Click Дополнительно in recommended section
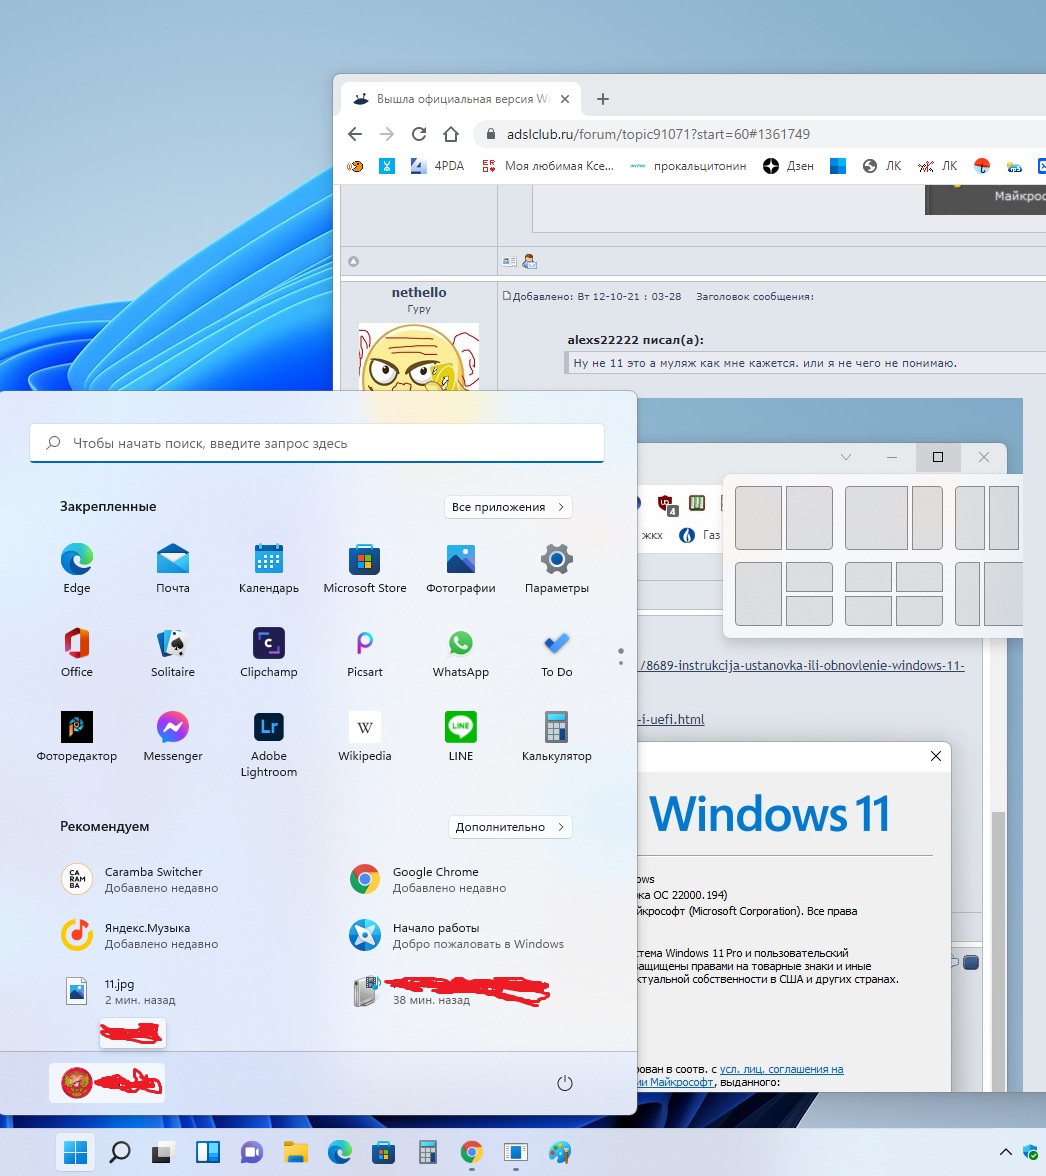Screen dimensions: 1046x1176 pos(510,826)
